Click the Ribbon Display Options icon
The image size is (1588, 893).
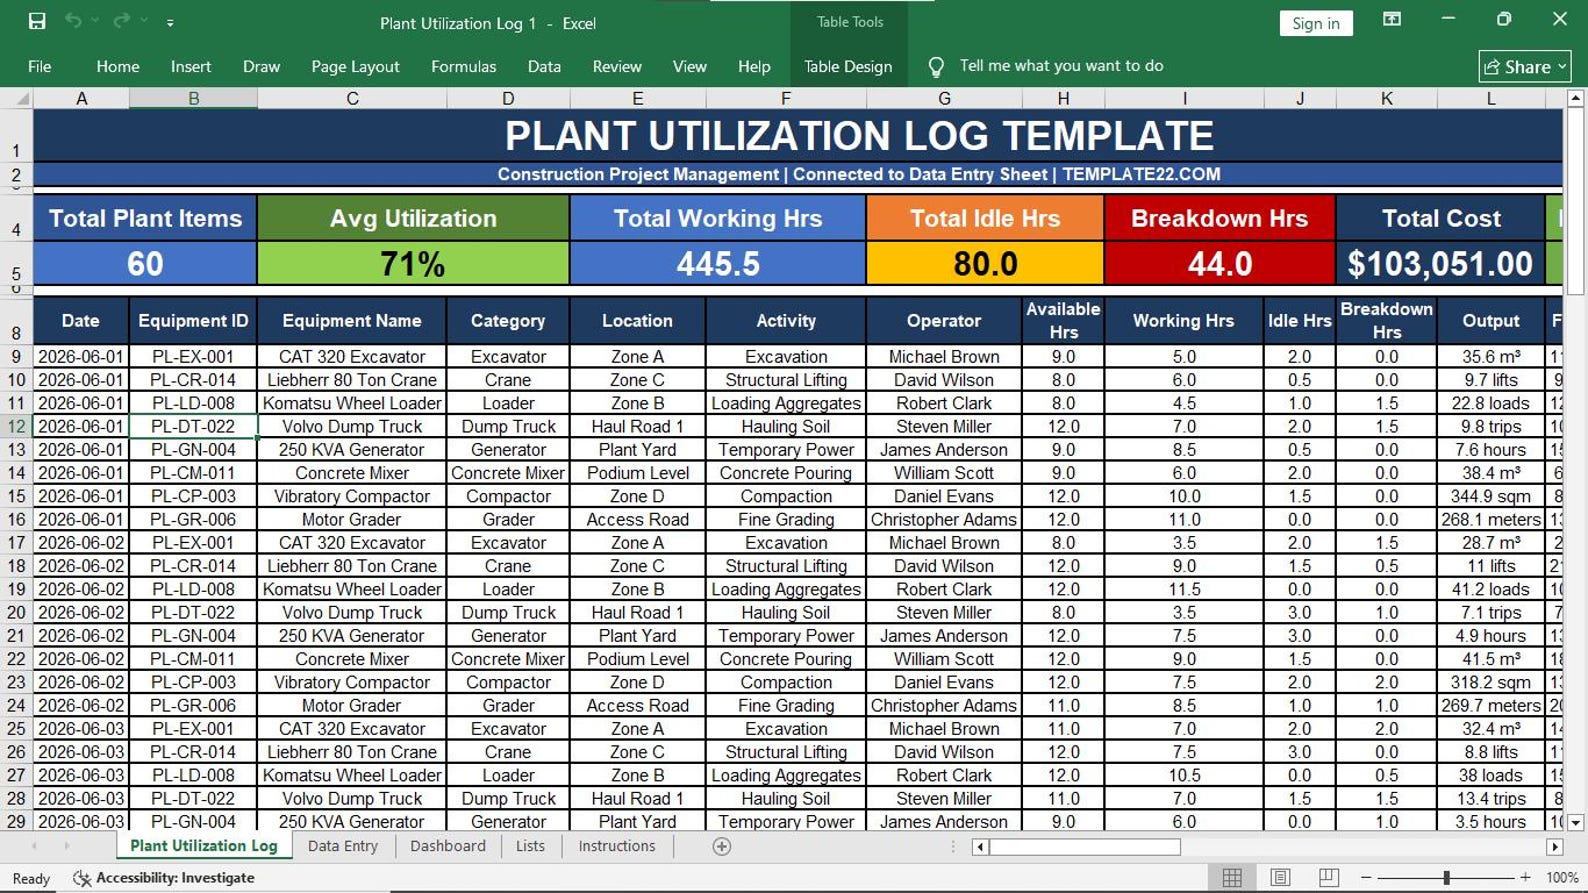tap(1391, 20)
